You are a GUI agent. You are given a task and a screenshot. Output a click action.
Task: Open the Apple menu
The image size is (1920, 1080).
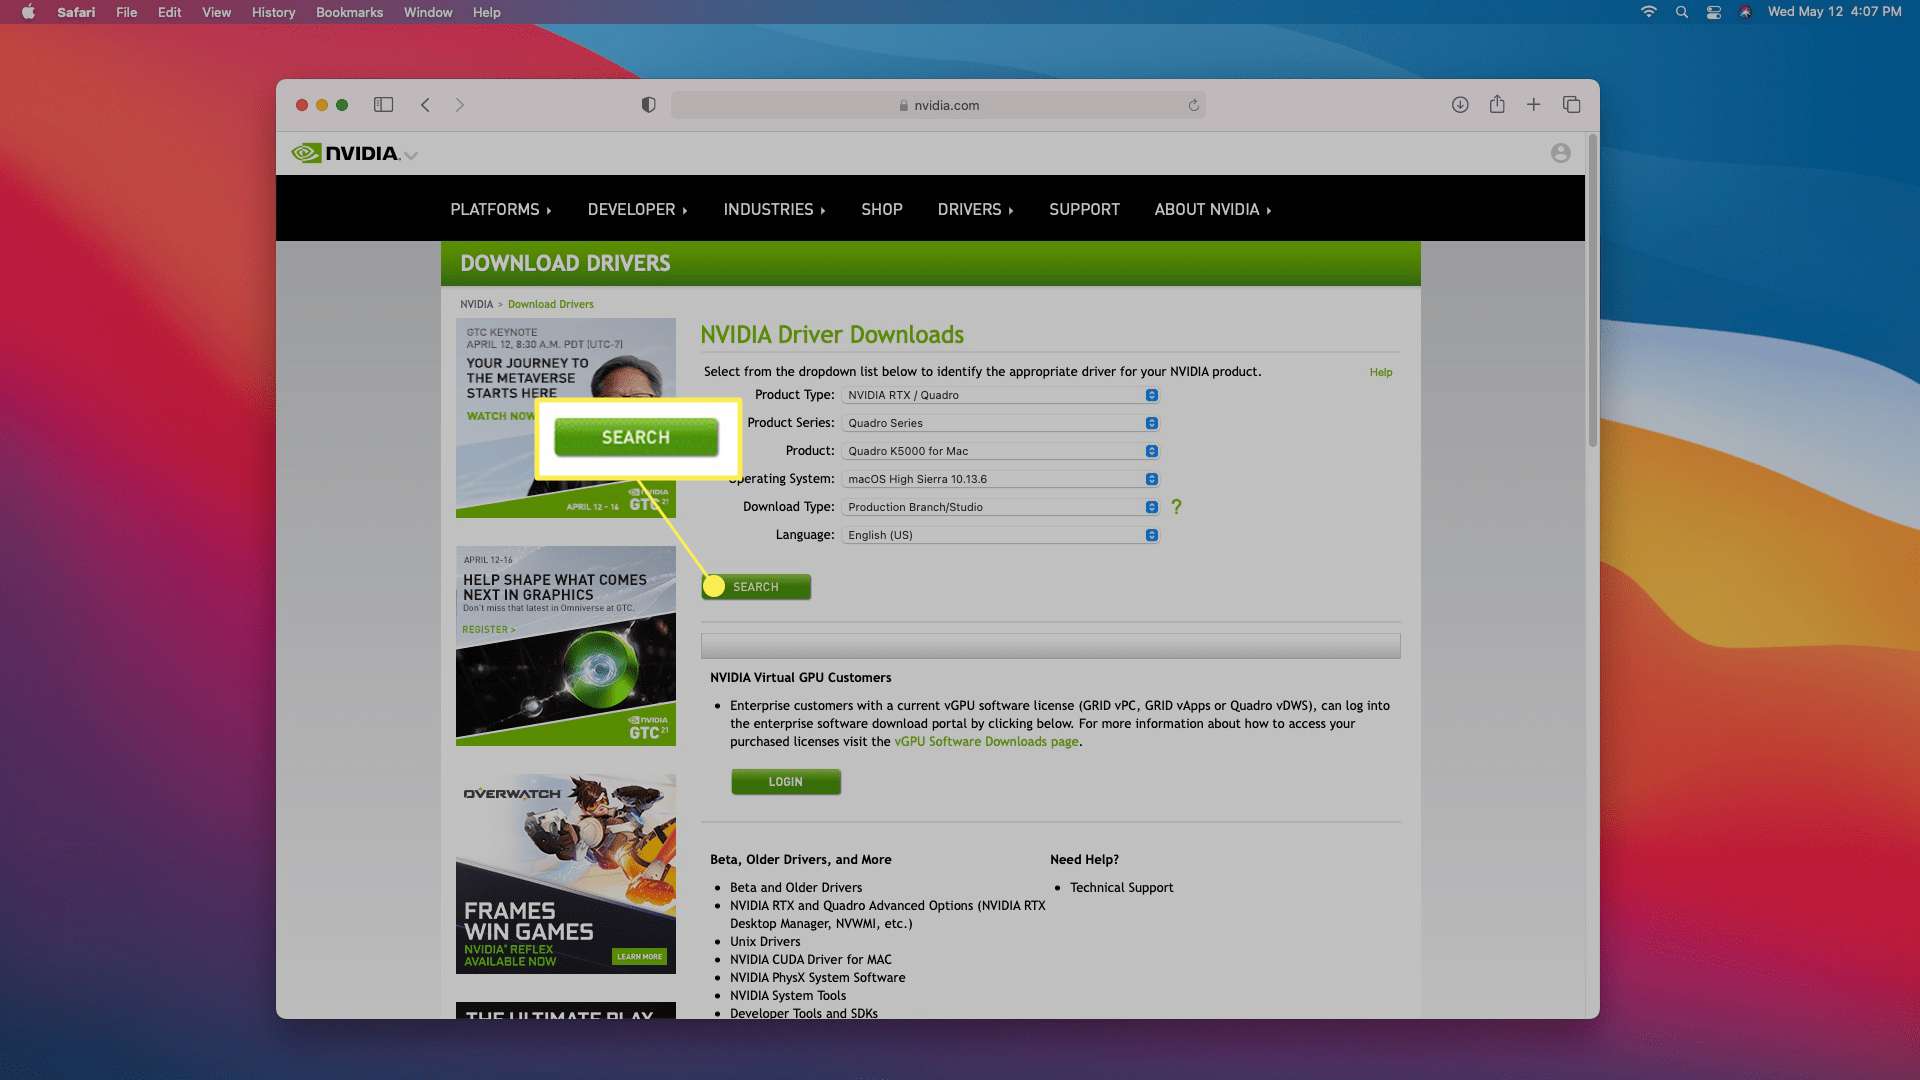pyautogui.click(x=28, y=12)
